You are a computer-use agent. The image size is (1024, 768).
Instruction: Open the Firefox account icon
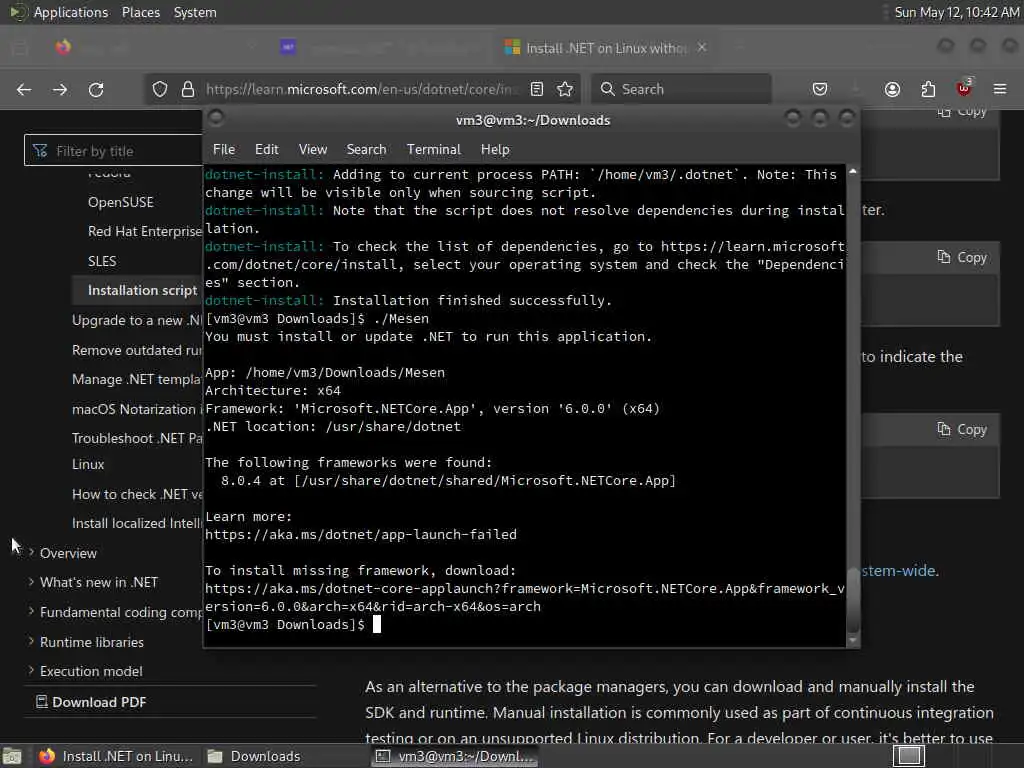point(892,89)
